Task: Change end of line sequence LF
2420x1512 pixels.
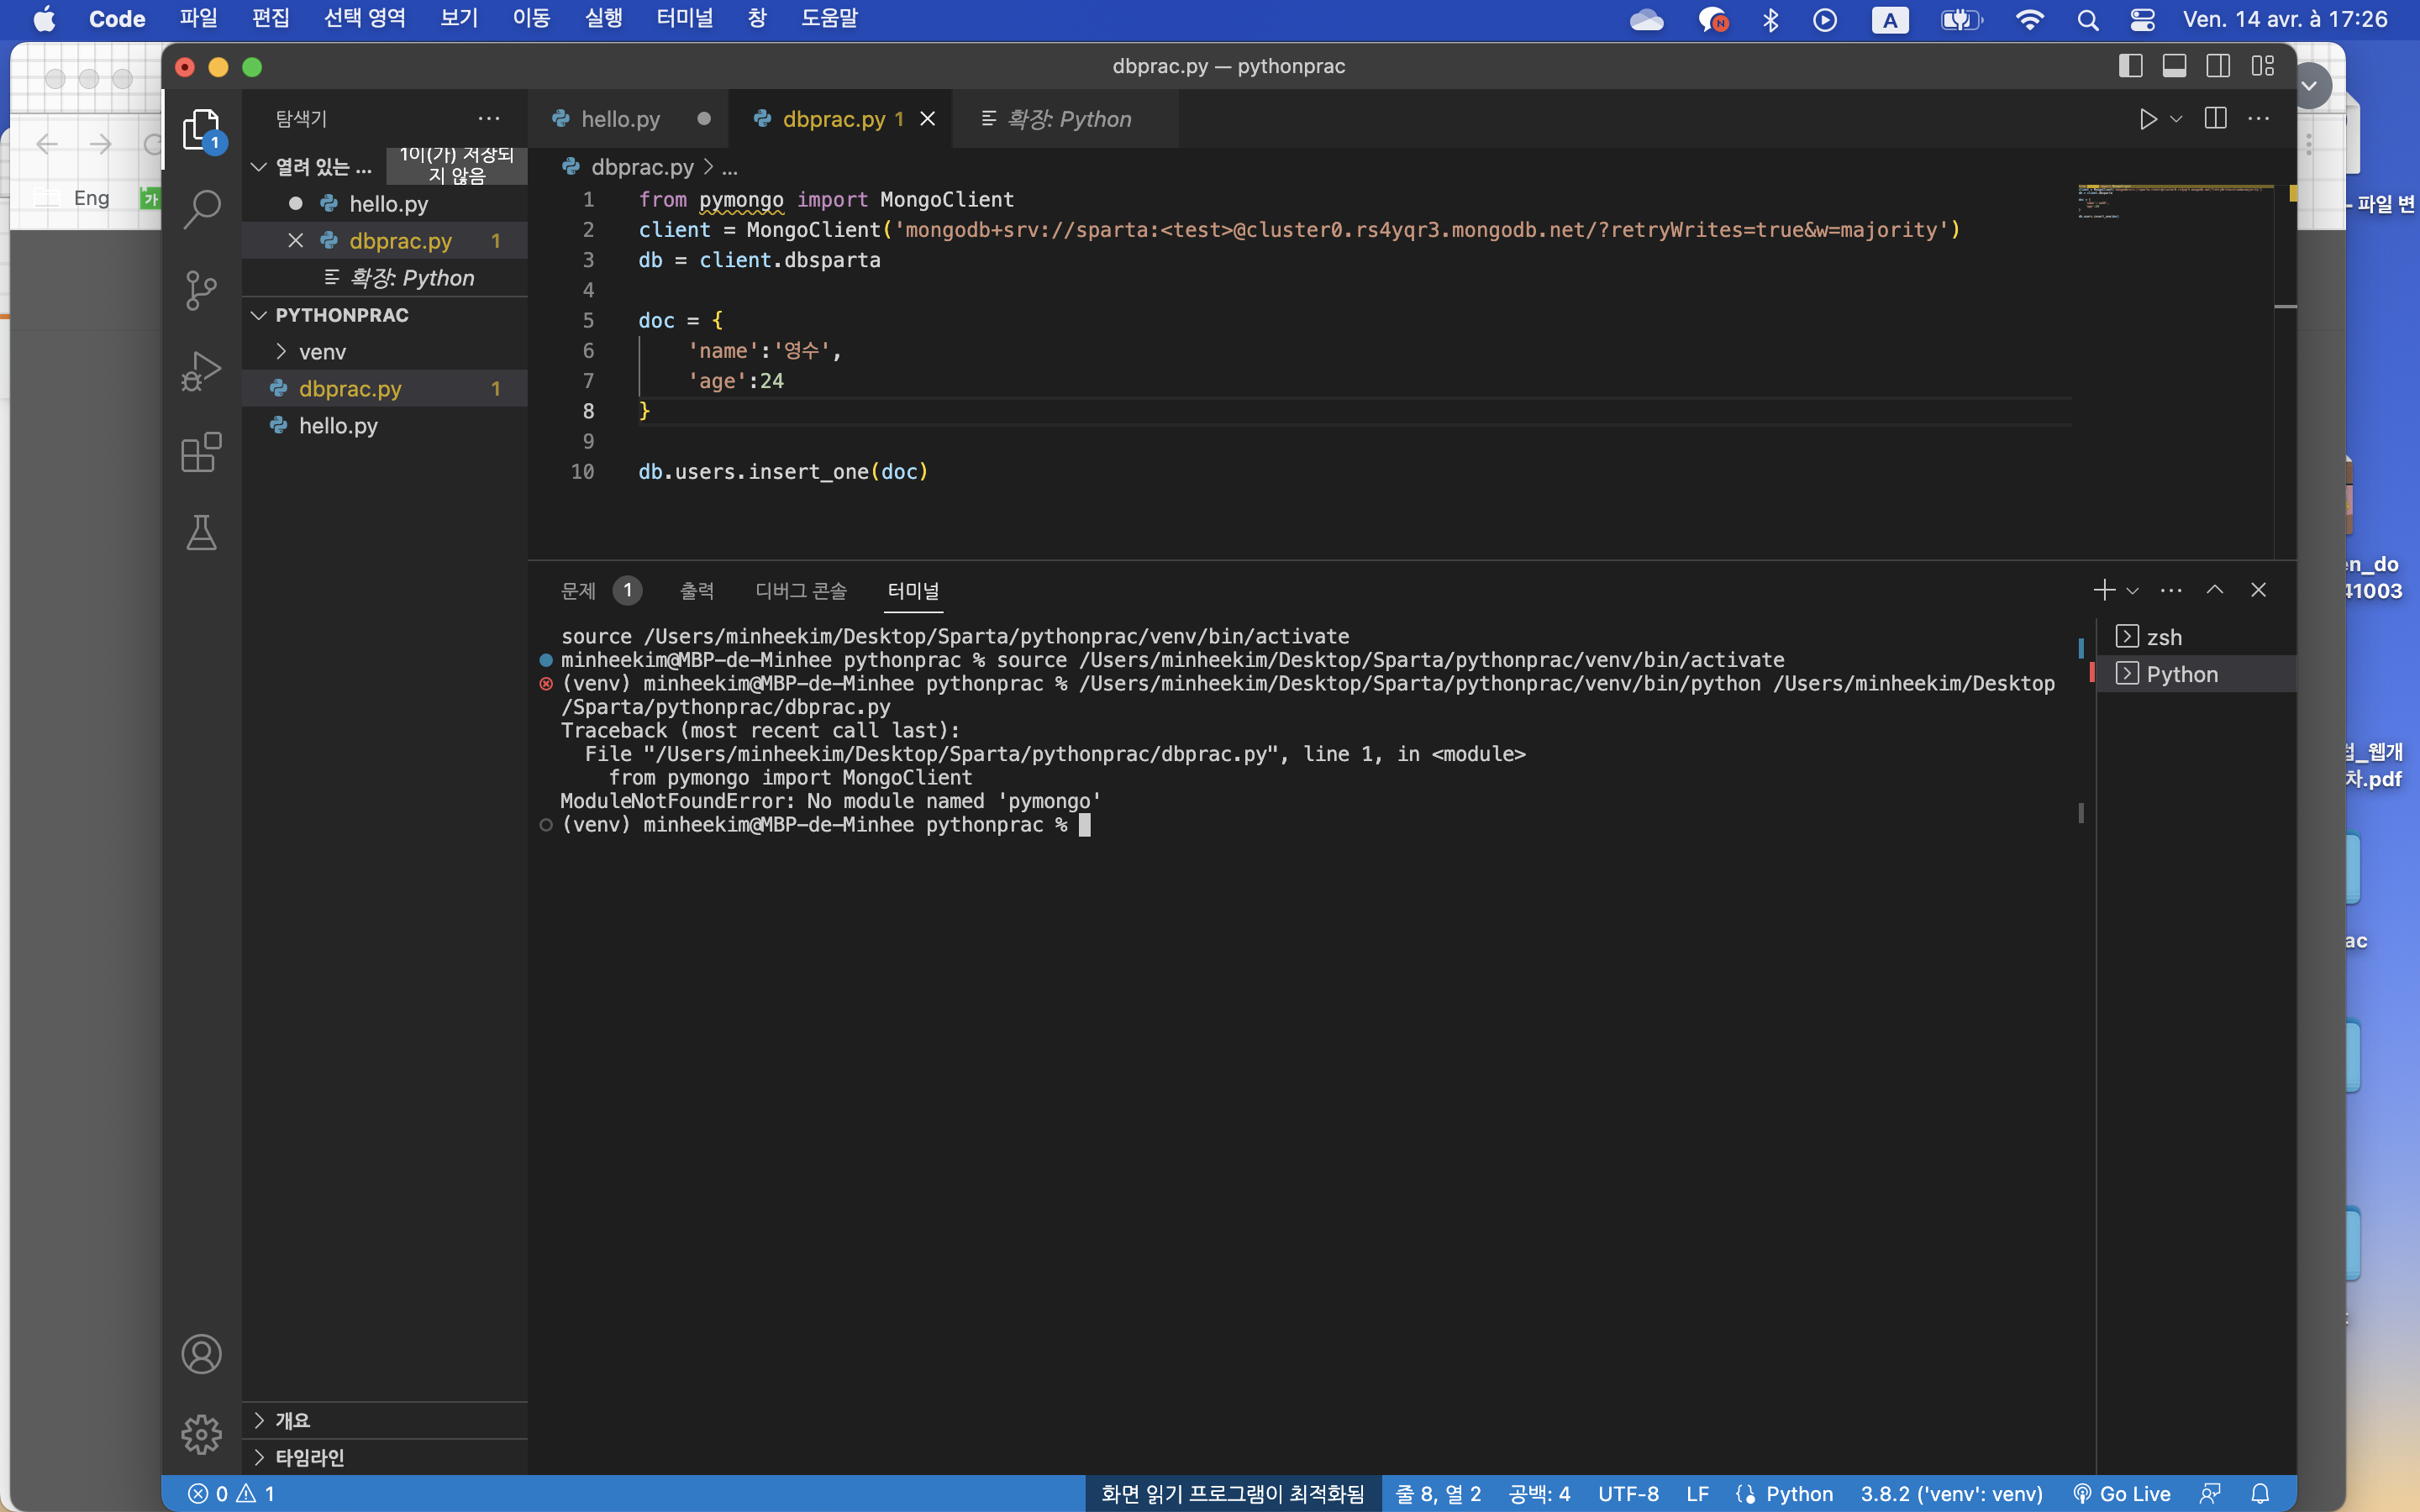Action: [x=1697, y=1494]
